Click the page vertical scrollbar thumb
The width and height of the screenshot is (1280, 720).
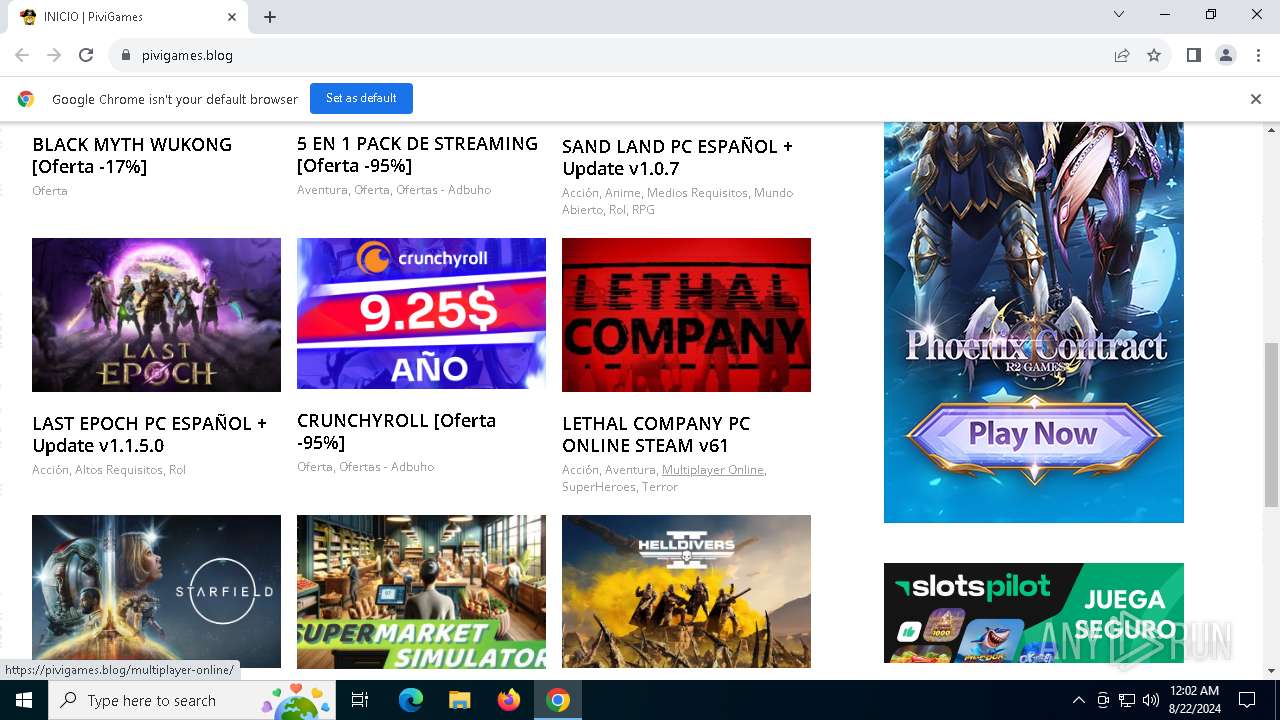[x=1272, y=425]
